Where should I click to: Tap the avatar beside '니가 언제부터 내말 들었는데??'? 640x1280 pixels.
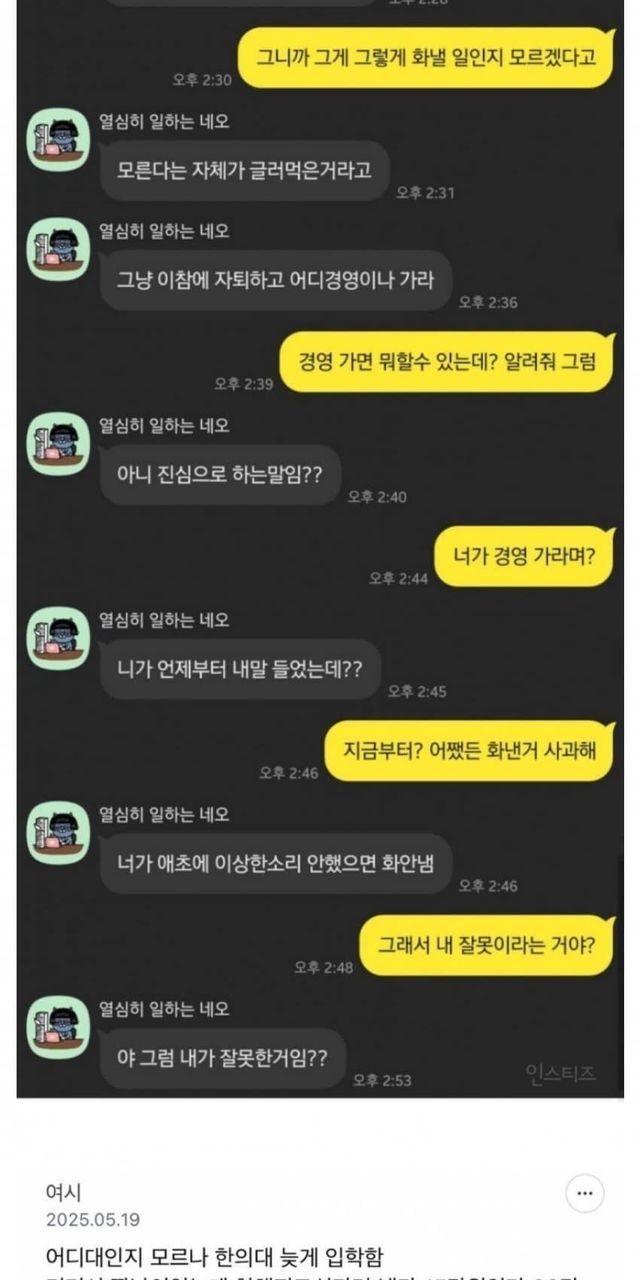tap(57, 638)
